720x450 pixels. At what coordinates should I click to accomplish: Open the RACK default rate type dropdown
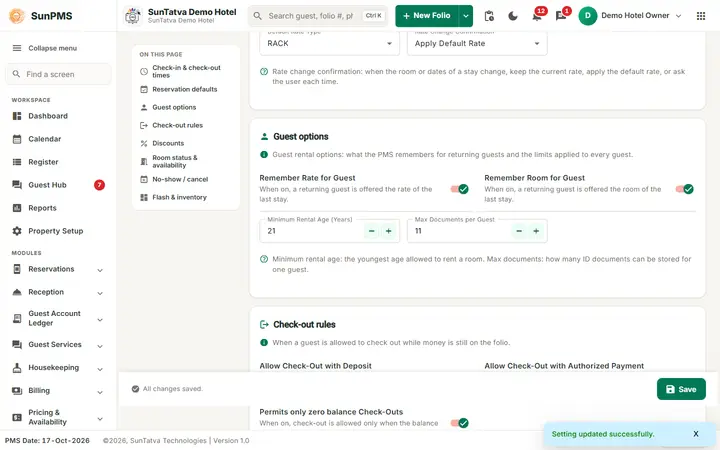click(329, 44)
